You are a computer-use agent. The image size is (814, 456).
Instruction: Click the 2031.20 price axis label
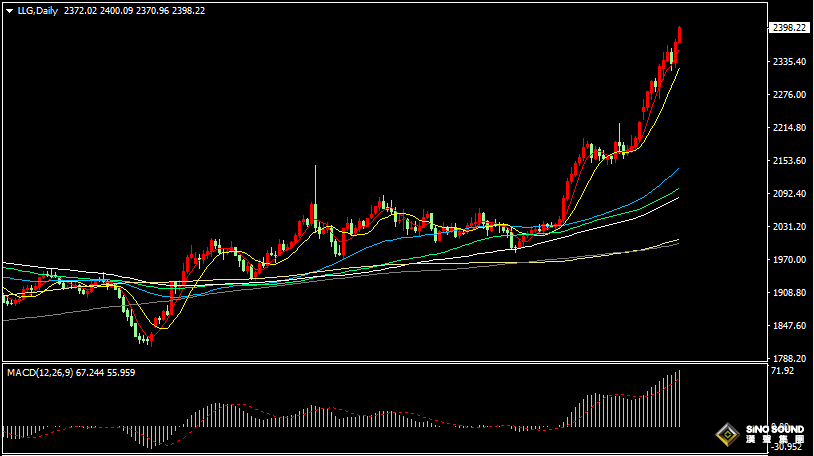[790, 227]
